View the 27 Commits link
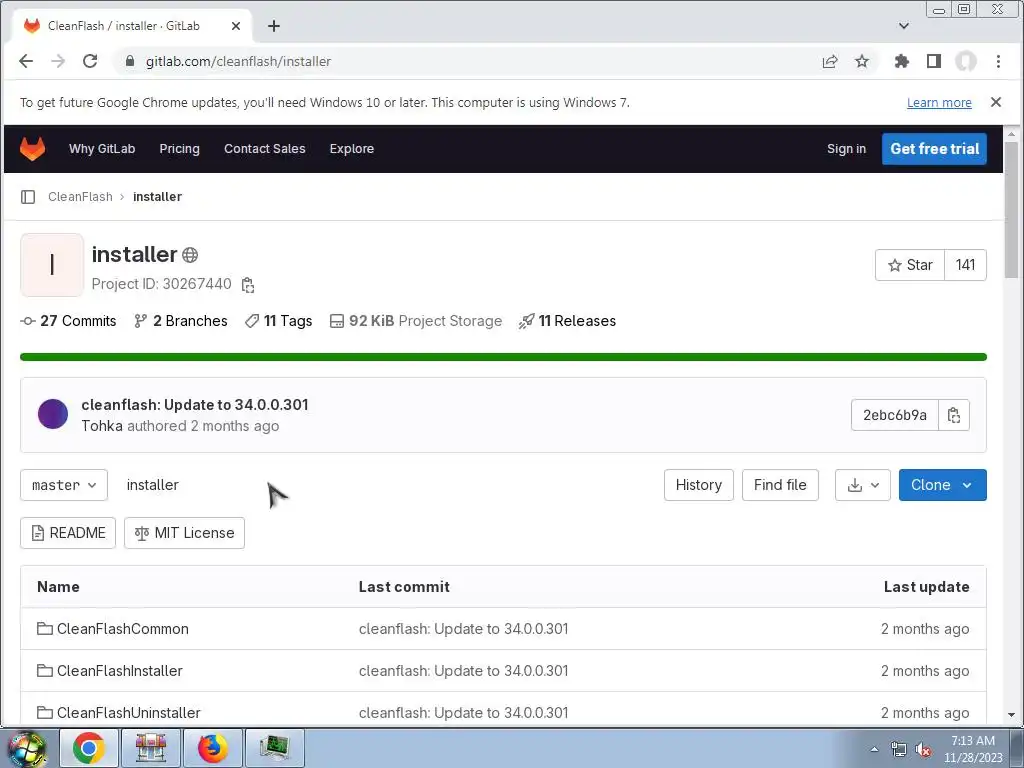This screenshot has height=768, width=1024. 69,321
